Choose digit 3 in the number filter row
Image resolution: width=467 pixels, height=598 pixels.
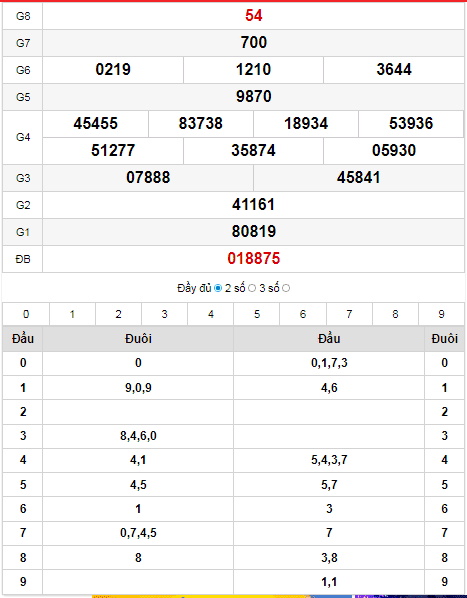click(x=164, y=314)
